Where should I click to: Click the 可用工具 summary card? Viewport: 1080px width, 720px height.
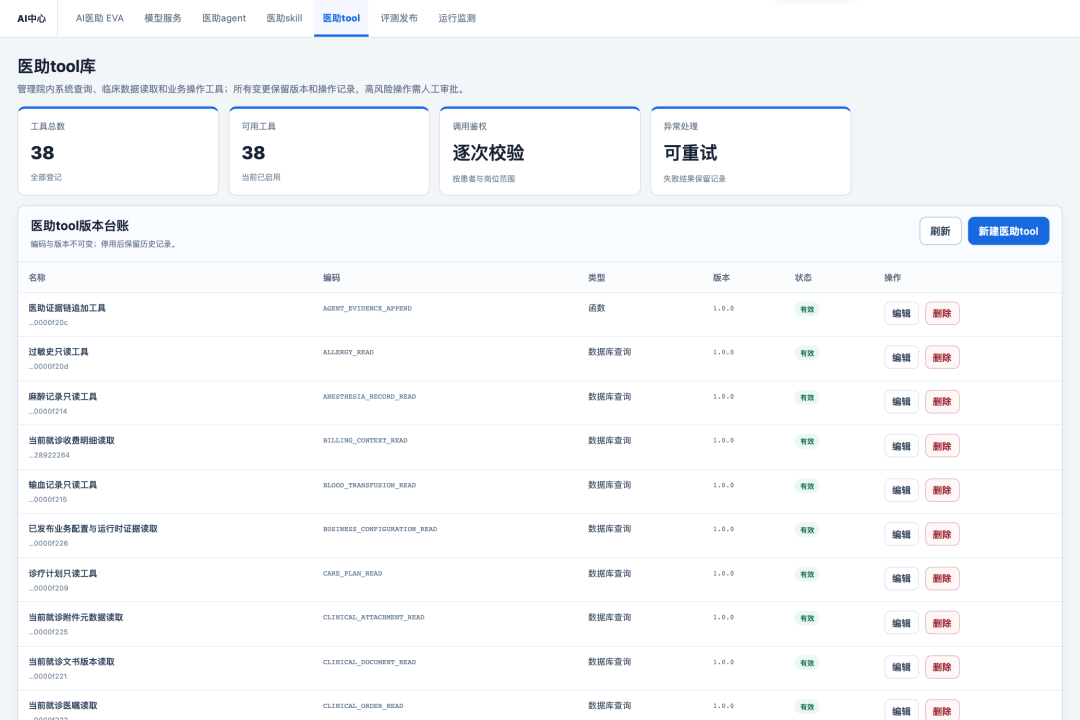pyautogui.click(x=329, y=151)
